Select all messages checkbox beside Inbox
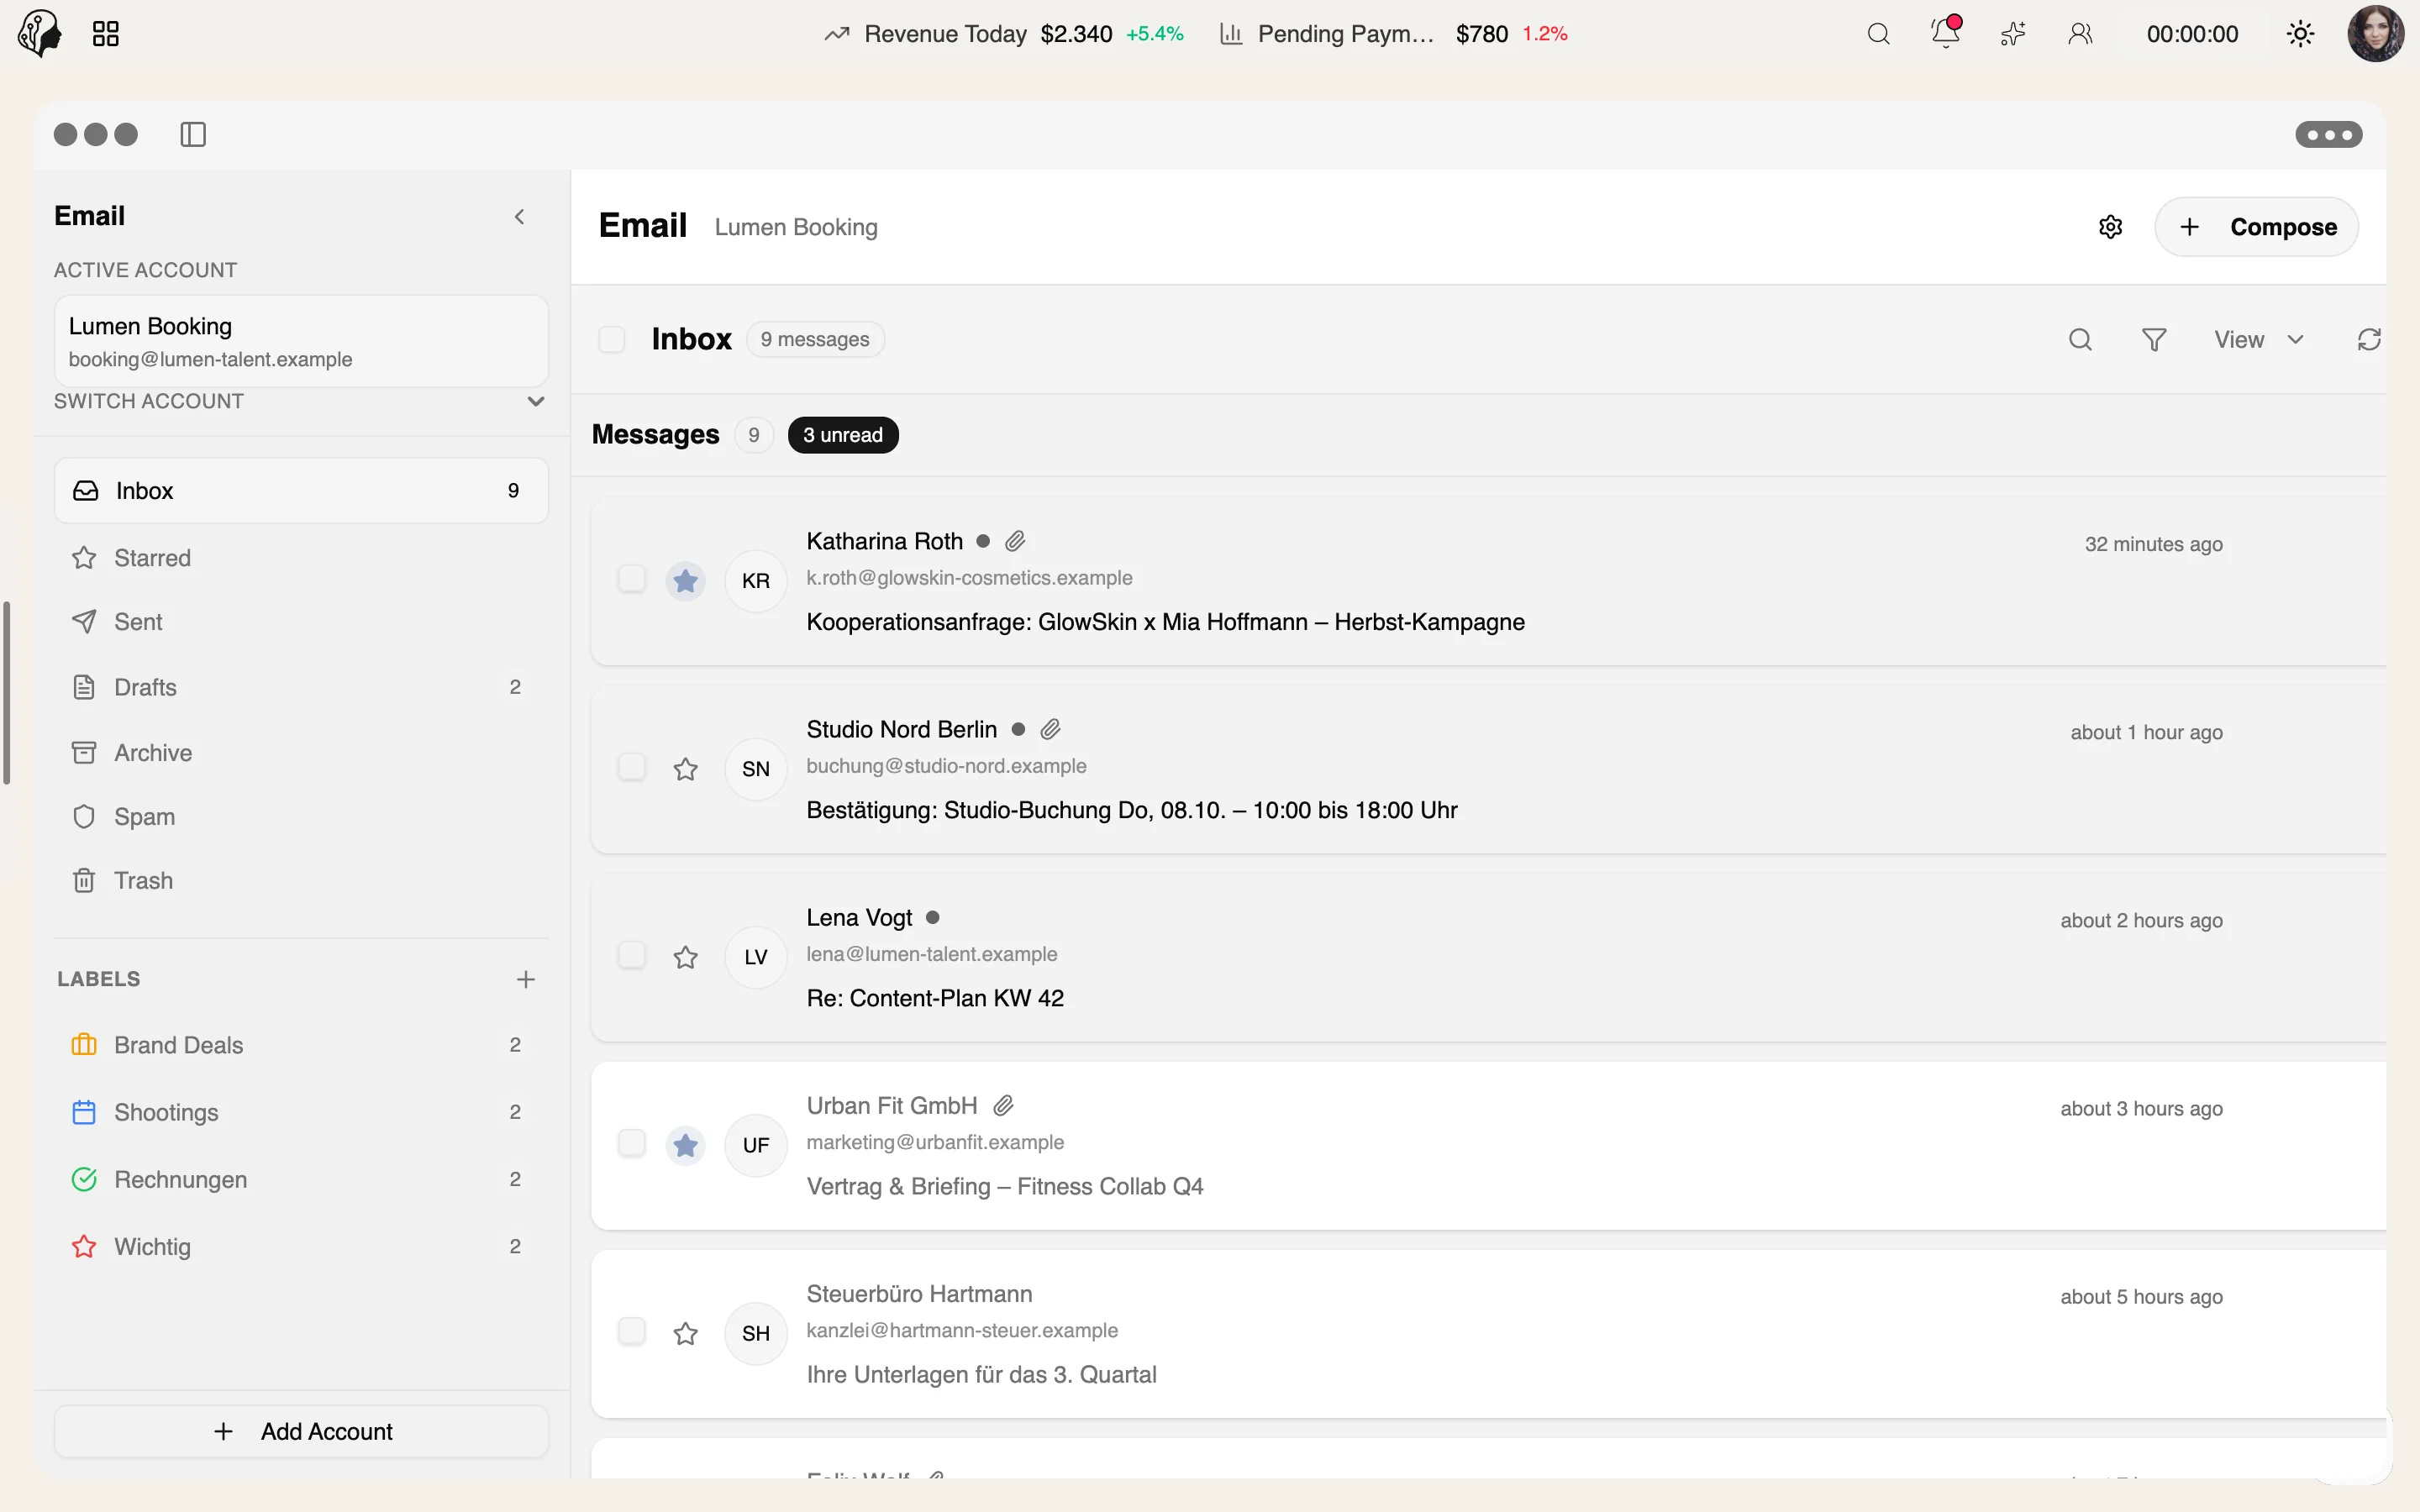Screen dimensions: 2420x1512 click(x=611, y=340)
